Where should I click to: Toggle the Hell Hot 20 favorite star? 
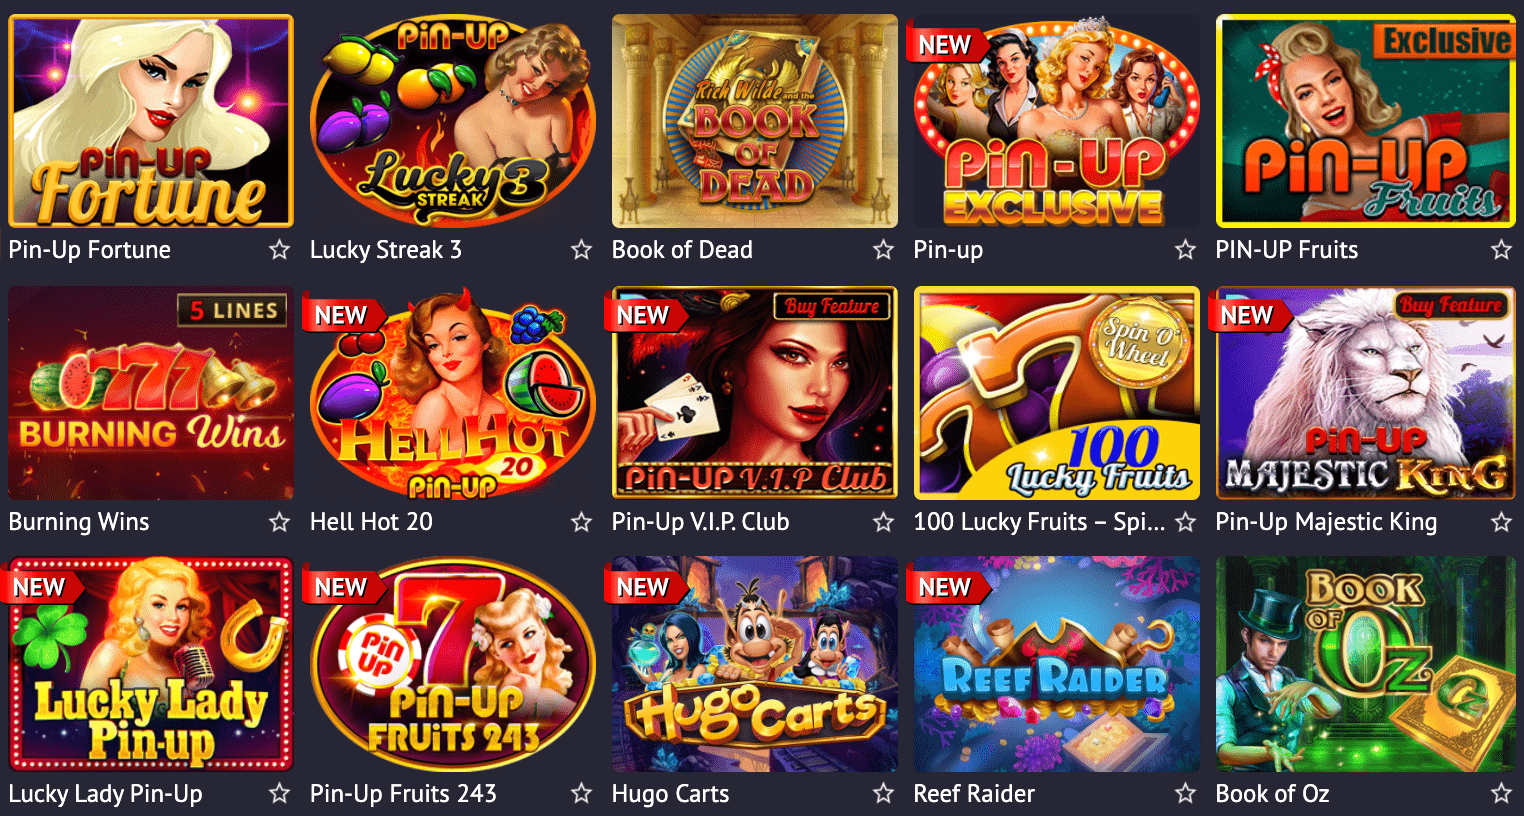[x=581, y=522]
